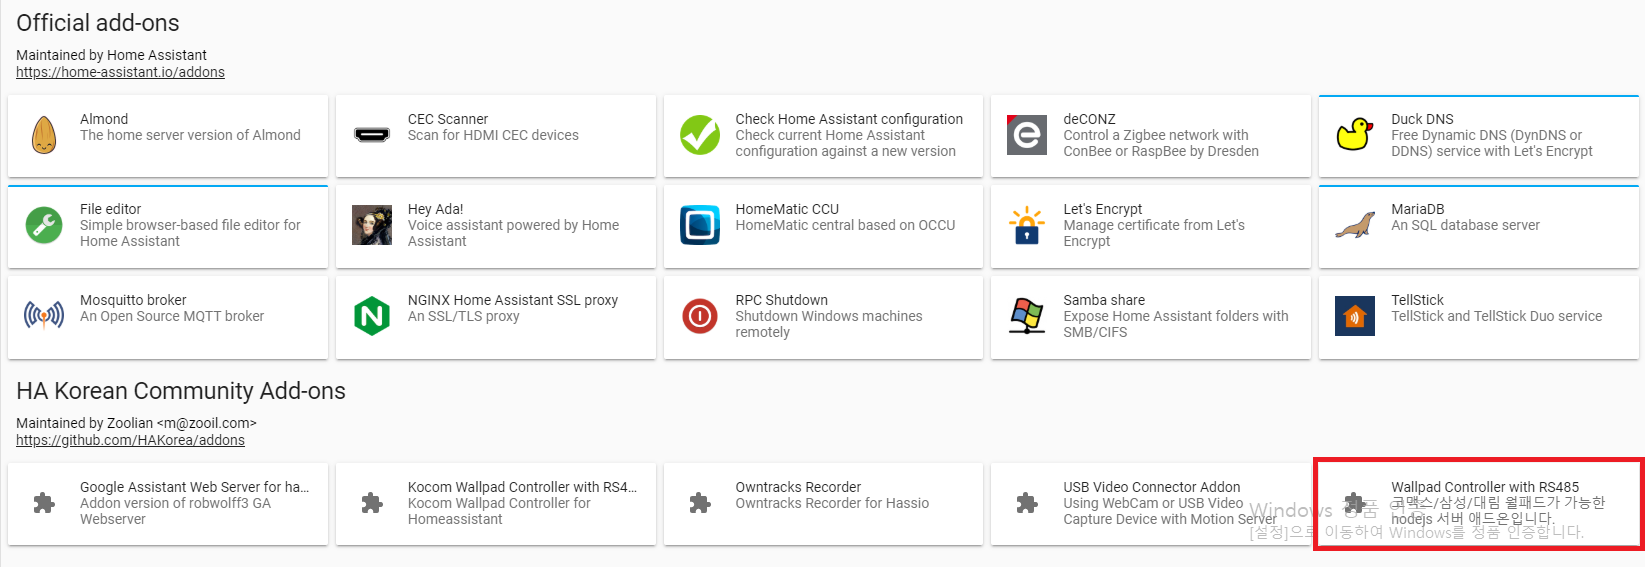Open the MariaDB add-on title
Viewport: 1645px width, 567px height.
(1417, 209)
